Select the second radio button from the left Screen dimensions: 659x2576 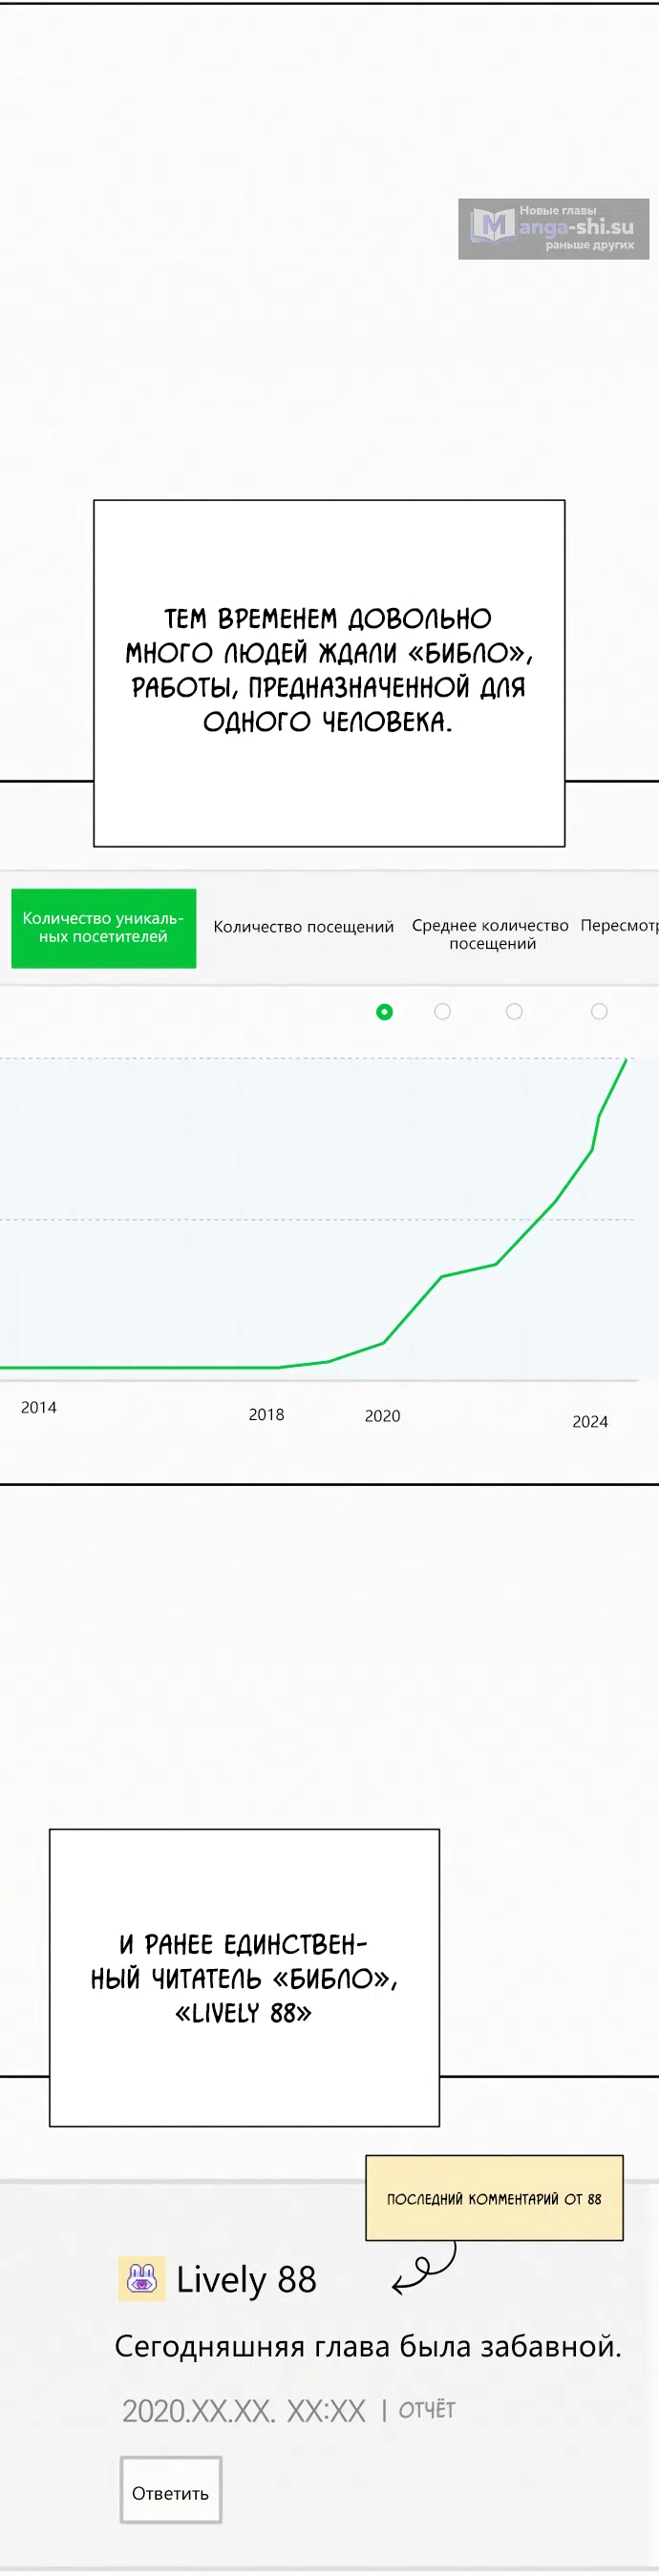point(442,1012)
